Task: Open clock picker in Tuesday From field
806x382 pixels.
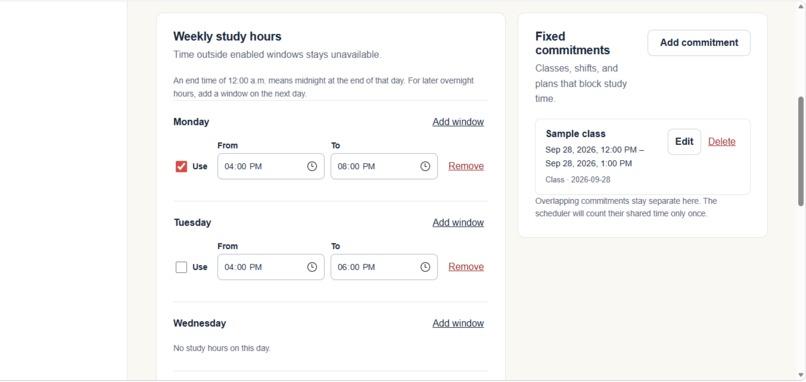Action: (312, 267)
